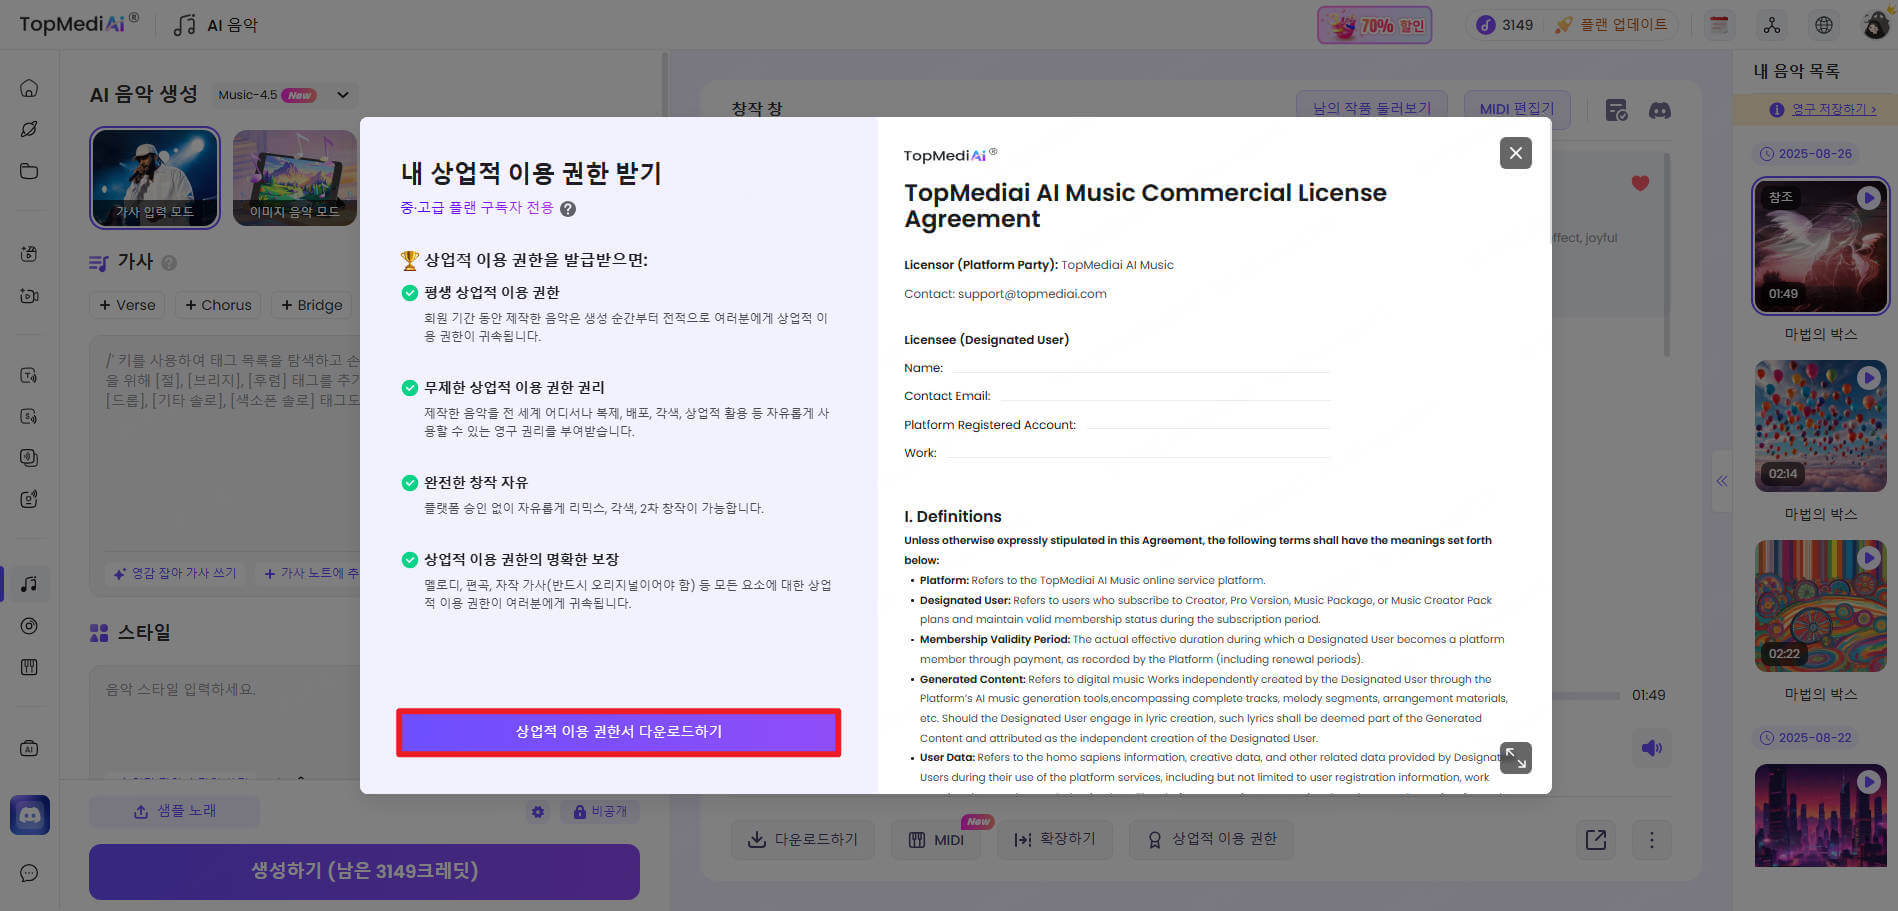This screenshot has height=911, width=1898.
Task: Click 남의 작품 둘러보기 tab
Action: coord(1371,108)
